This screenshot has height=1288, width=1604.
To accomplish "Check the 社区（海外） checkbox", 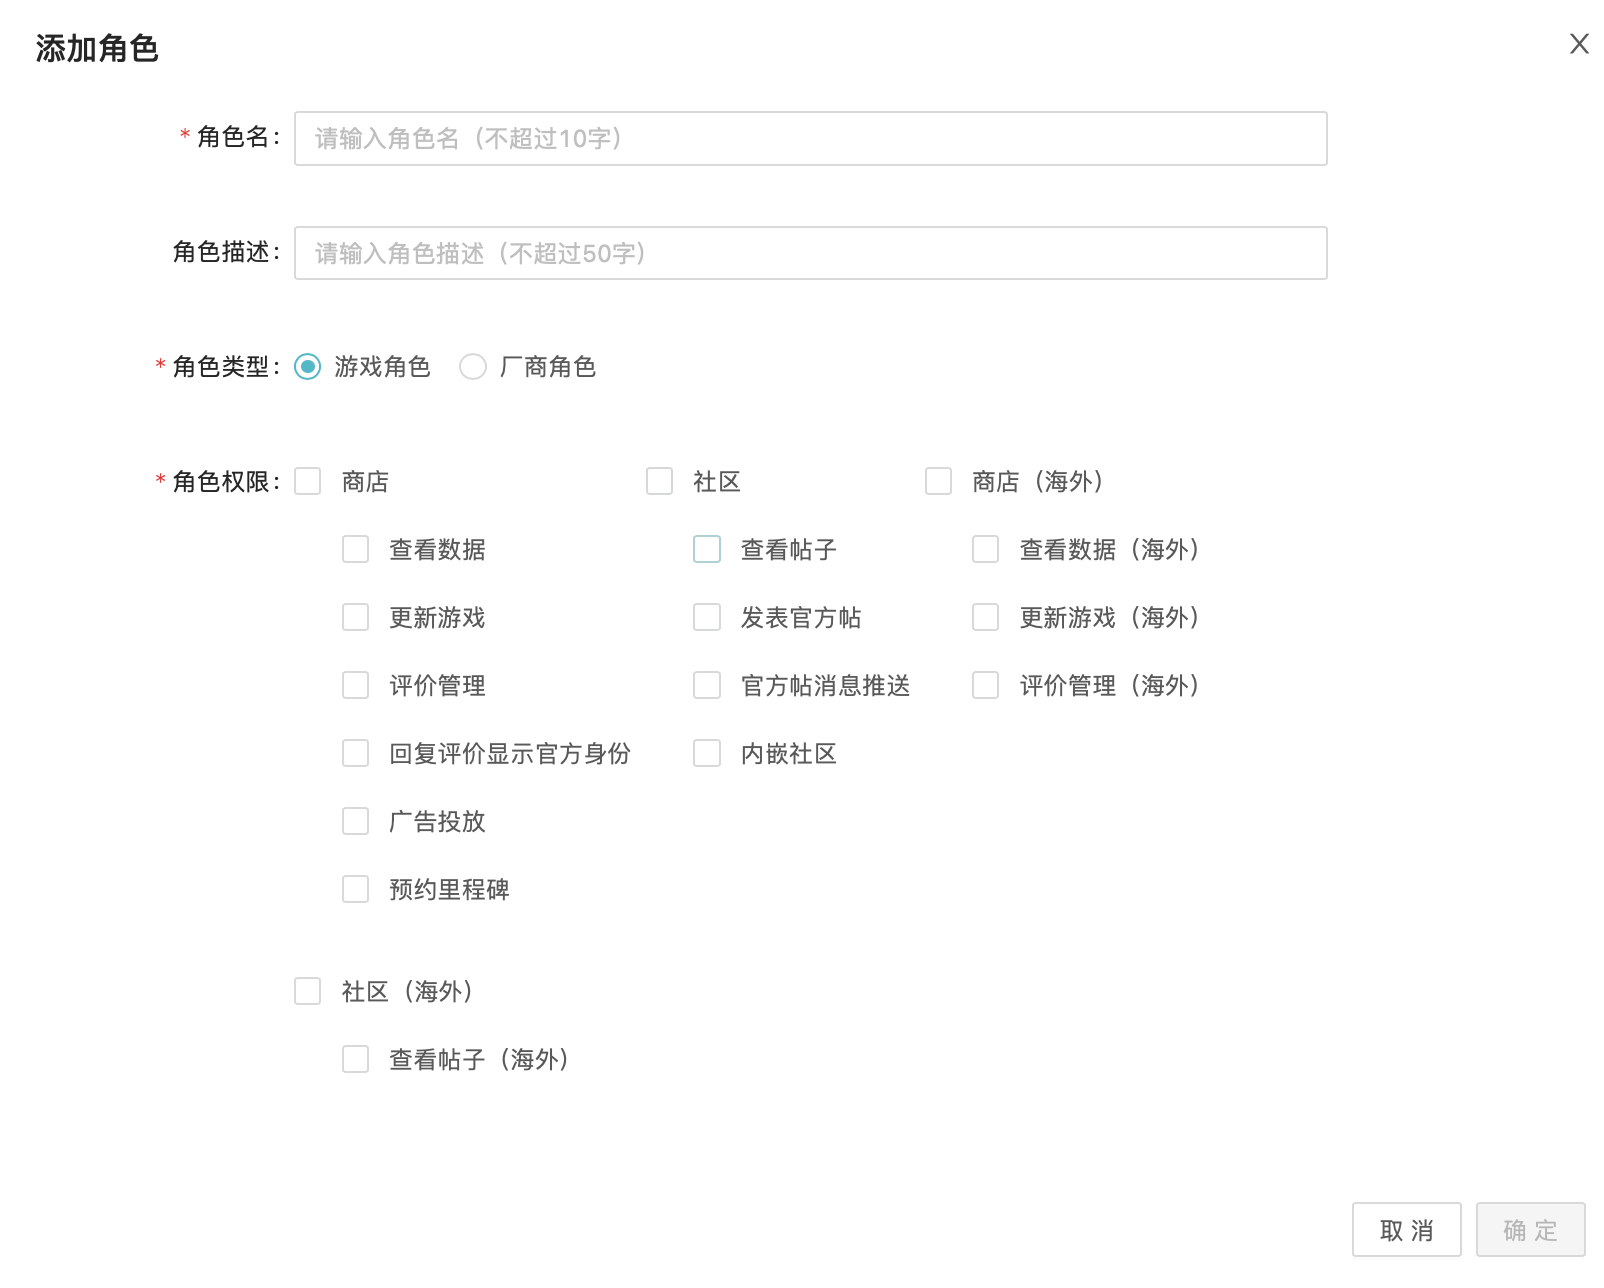I will [308, 992].
